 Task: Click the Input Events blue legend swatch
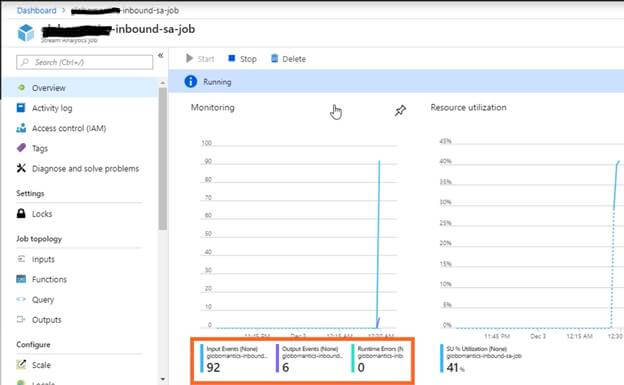click(x=201, y=359)
